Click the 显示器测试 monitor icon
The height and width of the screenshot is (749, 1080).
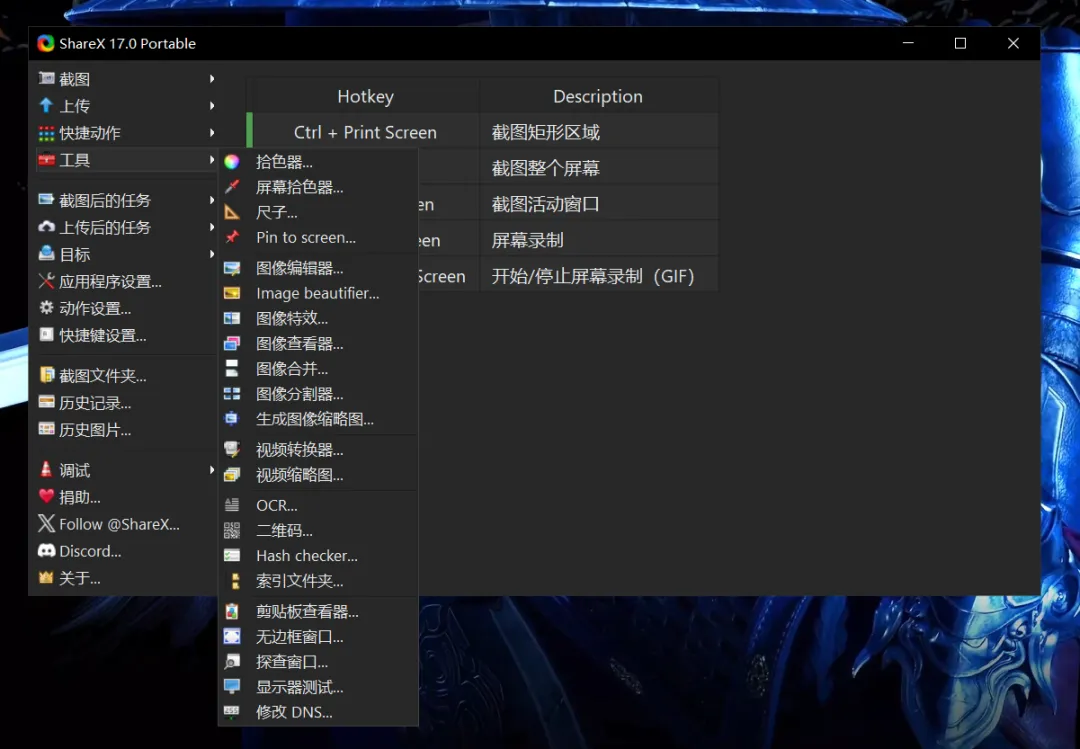[x=232, y=687]
